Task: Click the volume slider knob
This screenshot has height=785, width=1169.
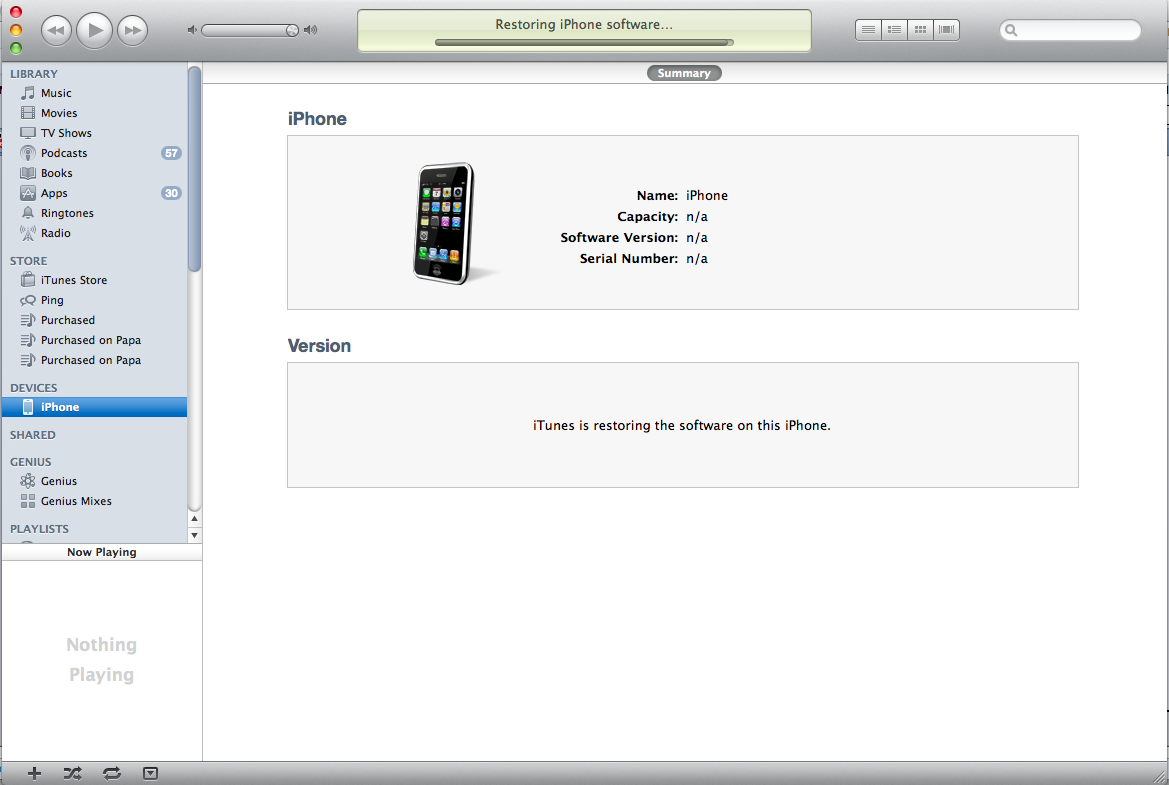Action: [292, 30]
